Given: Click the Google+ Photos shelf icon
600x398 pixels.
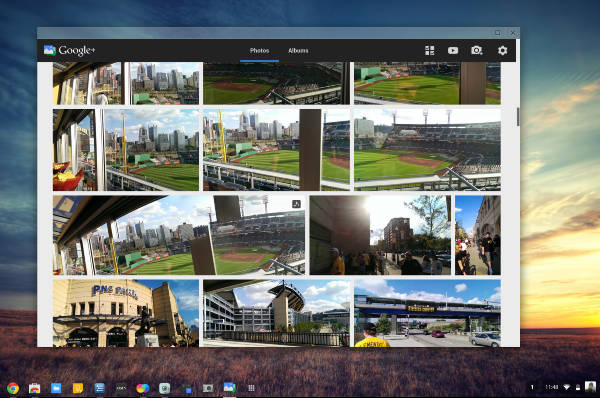Looking at the screenshot, I should 230,387.
